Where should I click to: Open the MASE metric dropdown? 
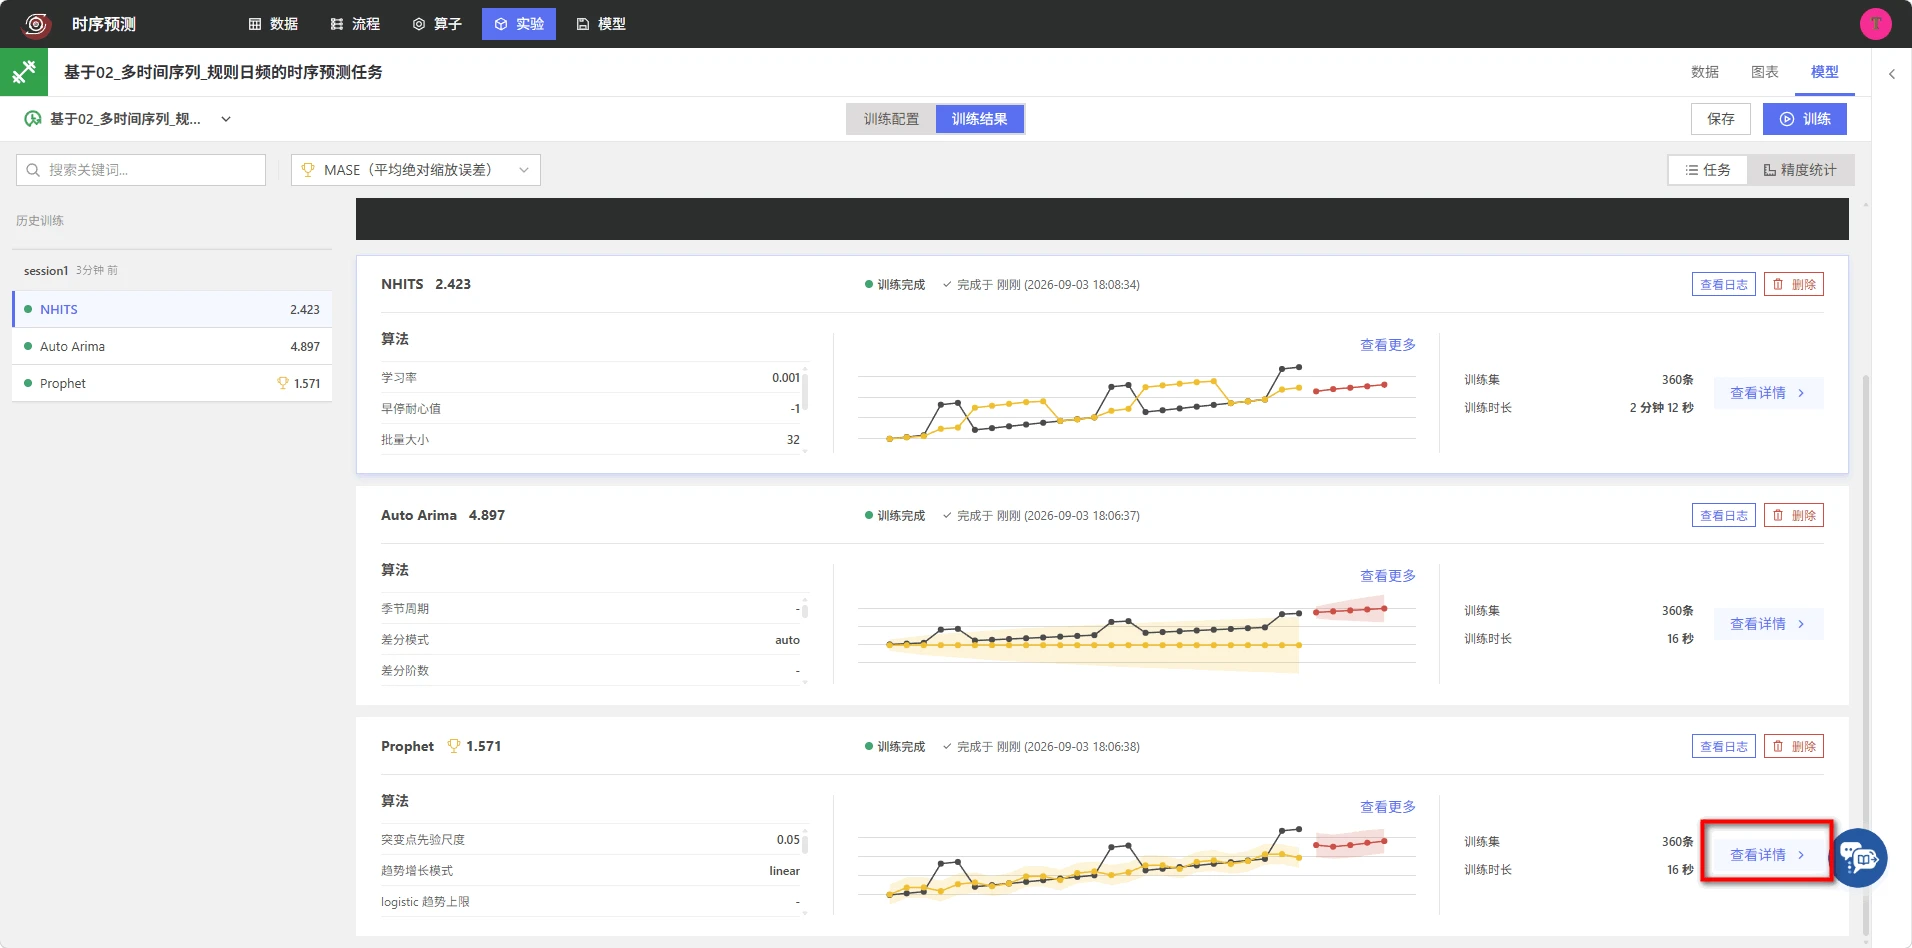pos(416,170)
